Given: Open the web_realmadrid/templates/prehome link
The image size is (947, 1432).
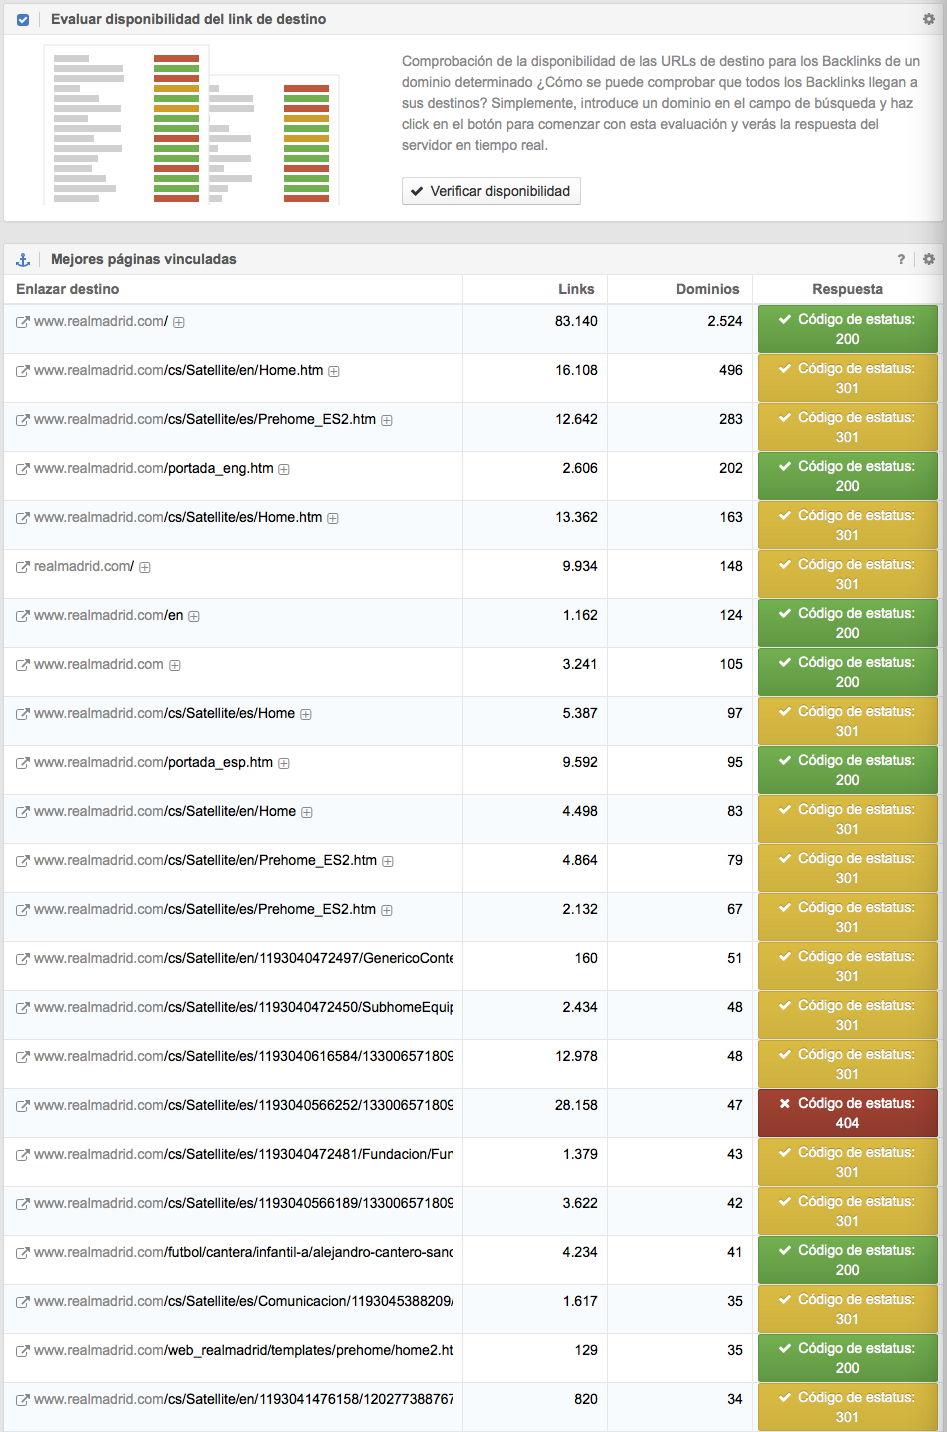Looking at the screenshot, I should [x=309, y=1349].
